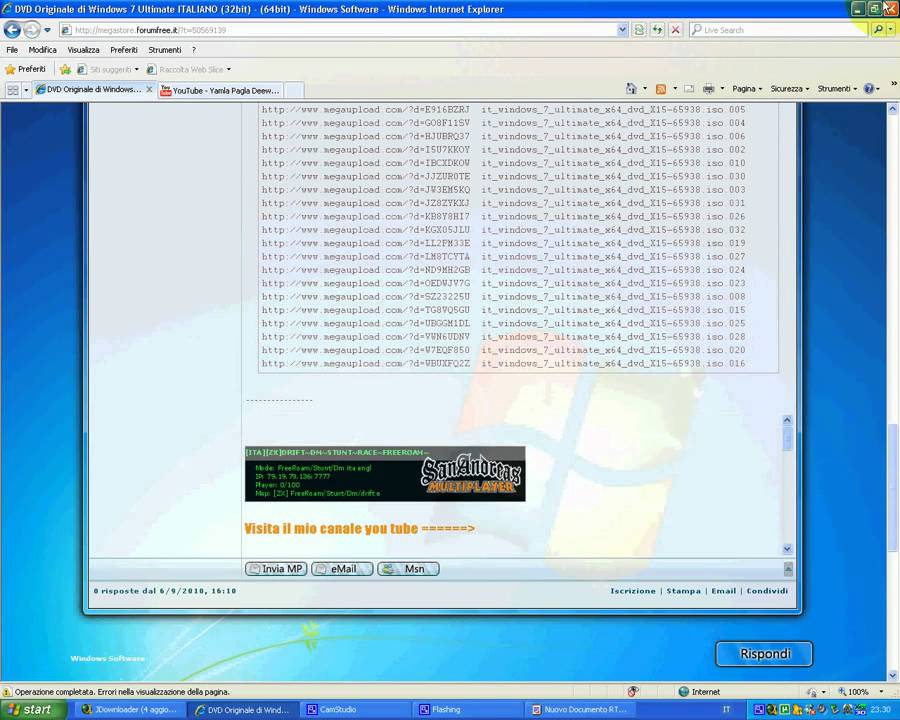The width and height of the screenshot is (900, 720).
Task: Stop loading with the red X icon
Action: [676, 30]
